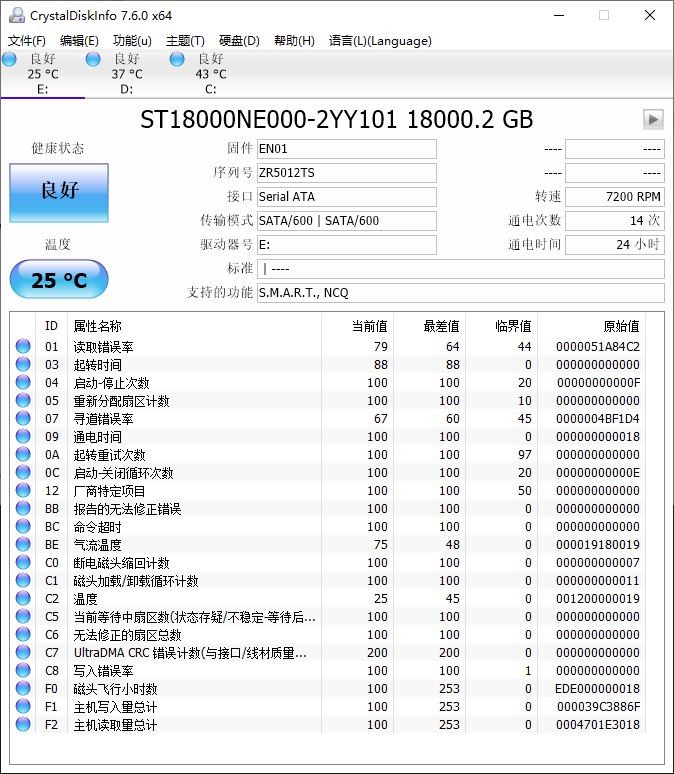Select the E: disk tab at 25 °C

tap(42, 74)
